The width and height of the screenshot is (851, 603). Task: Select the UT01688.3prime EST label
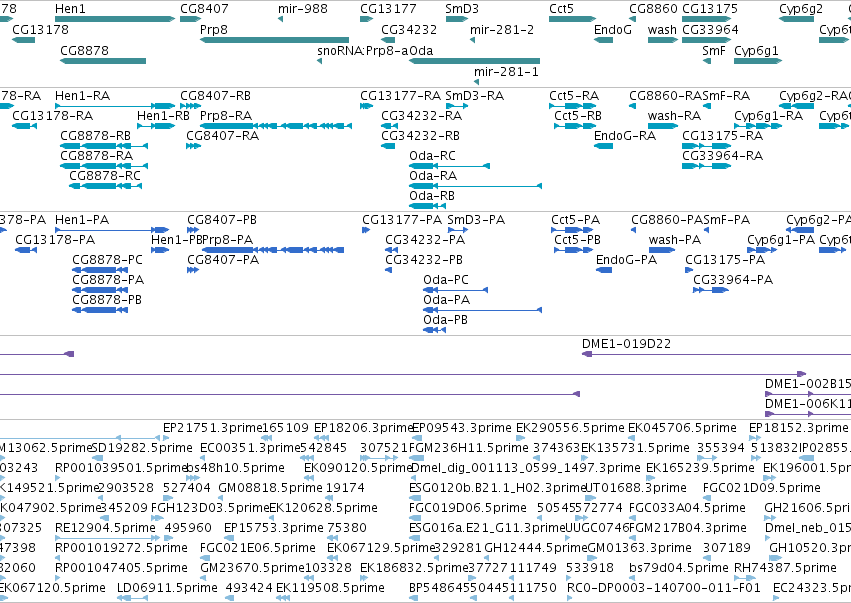click(x=636, y=487)
